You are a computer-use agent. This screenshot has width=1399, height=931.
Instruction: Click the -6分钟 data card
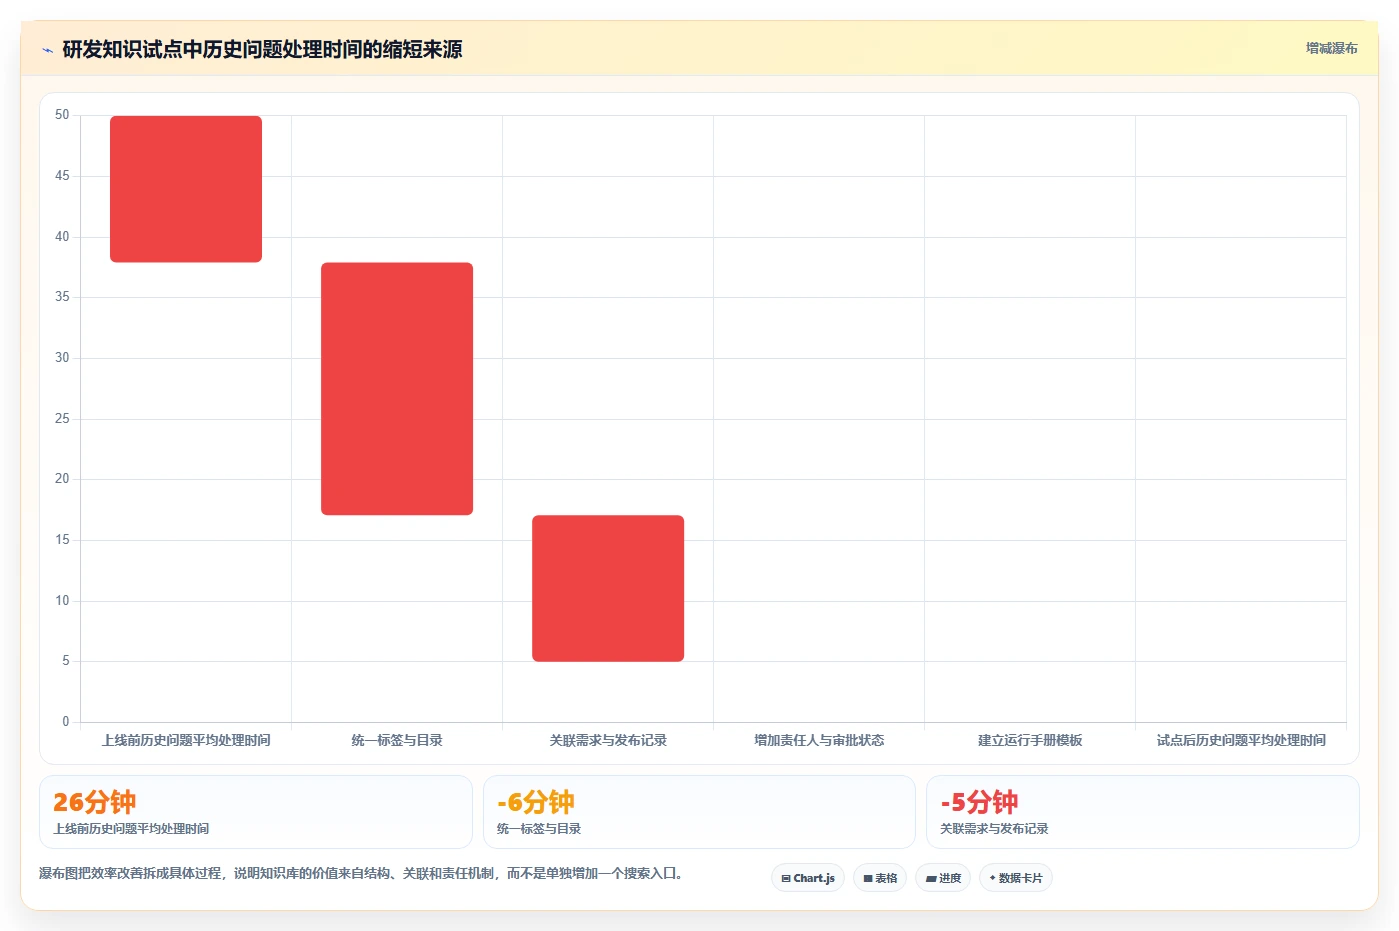point(699,812)
